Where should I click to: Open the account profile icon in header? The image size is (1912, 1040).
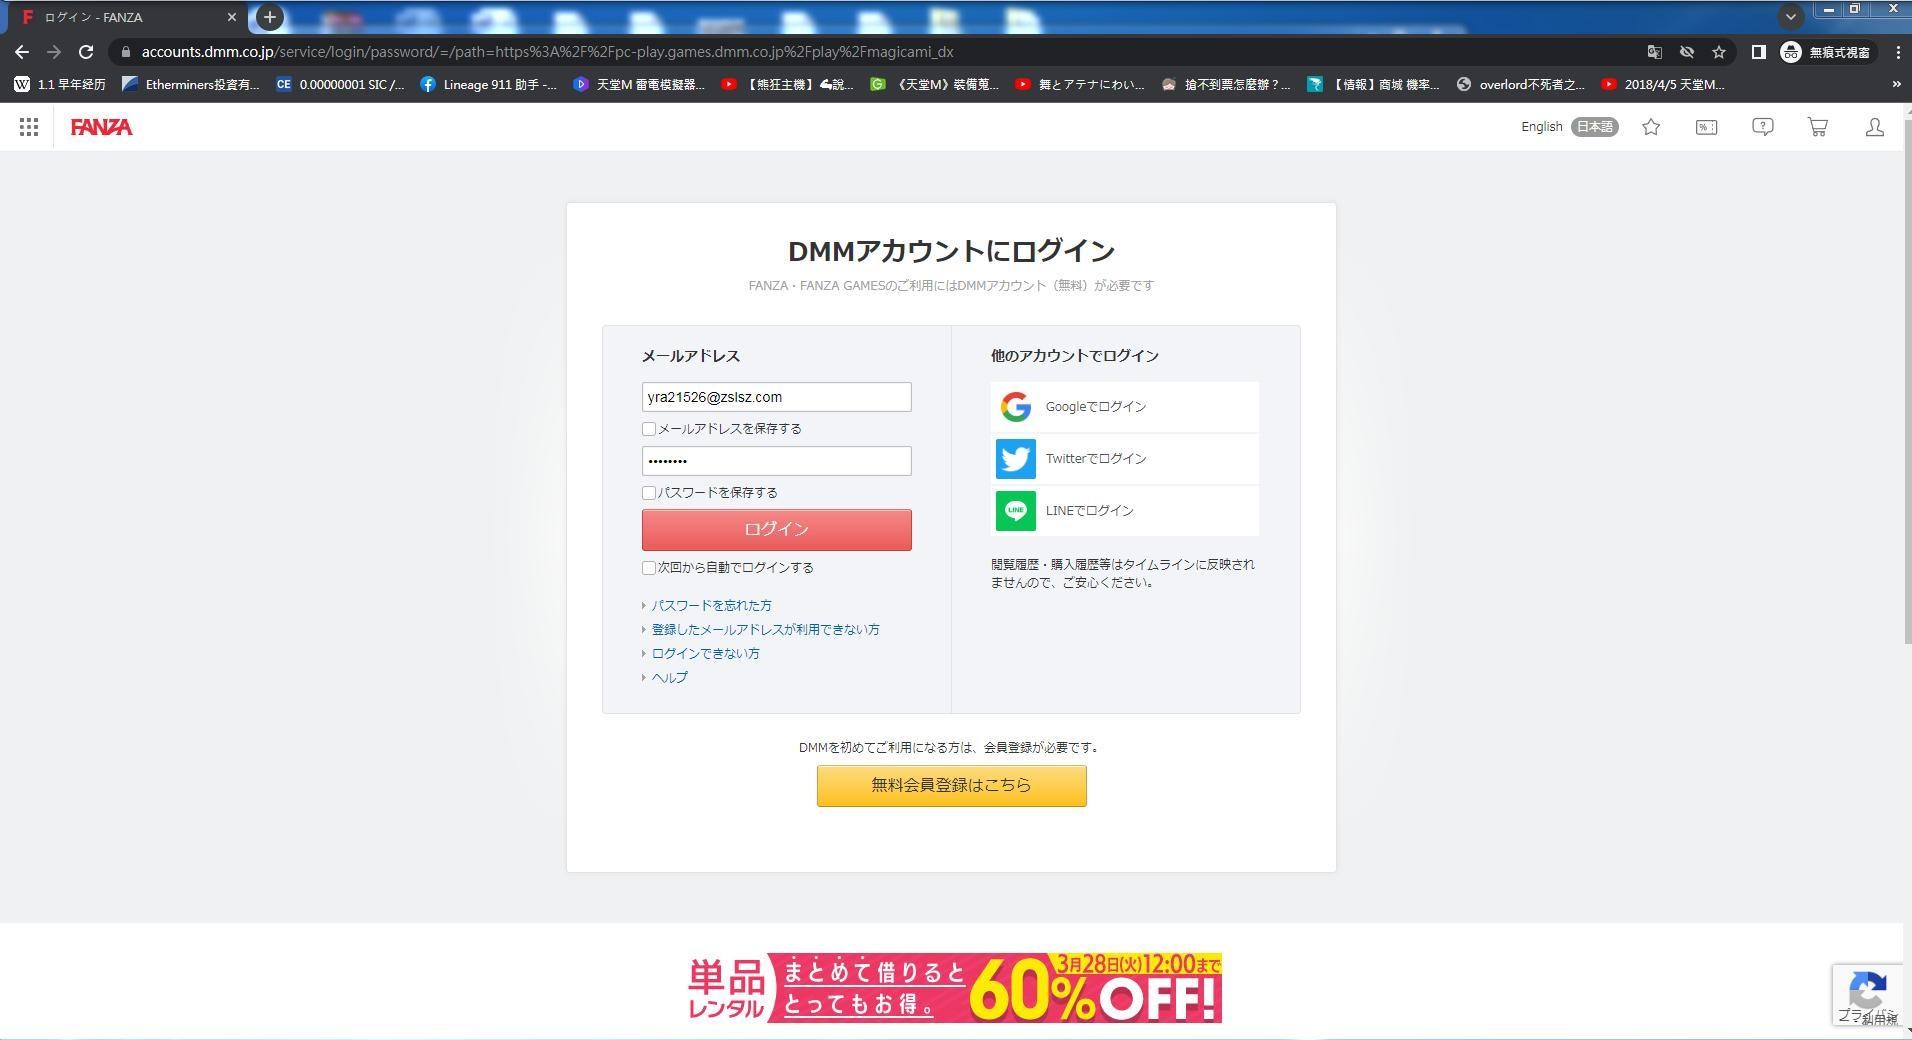tap(1875, 127)
